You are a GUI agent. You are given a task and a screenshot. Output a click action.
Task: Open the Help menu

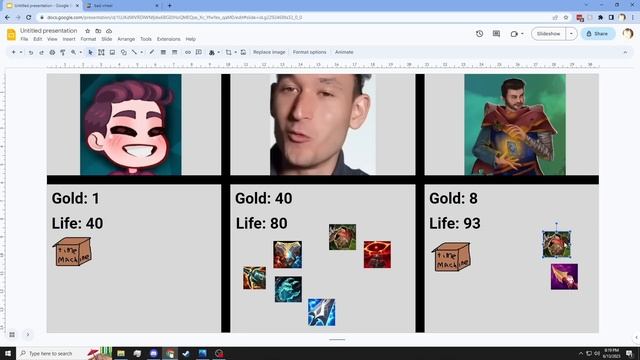(x=191, y=39)
